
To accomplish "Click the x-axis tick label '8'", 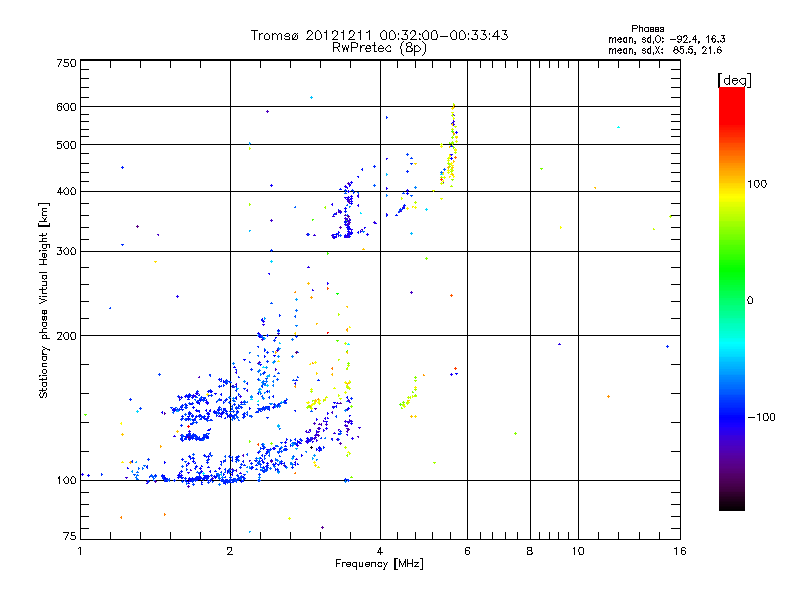I will (530, 551).
